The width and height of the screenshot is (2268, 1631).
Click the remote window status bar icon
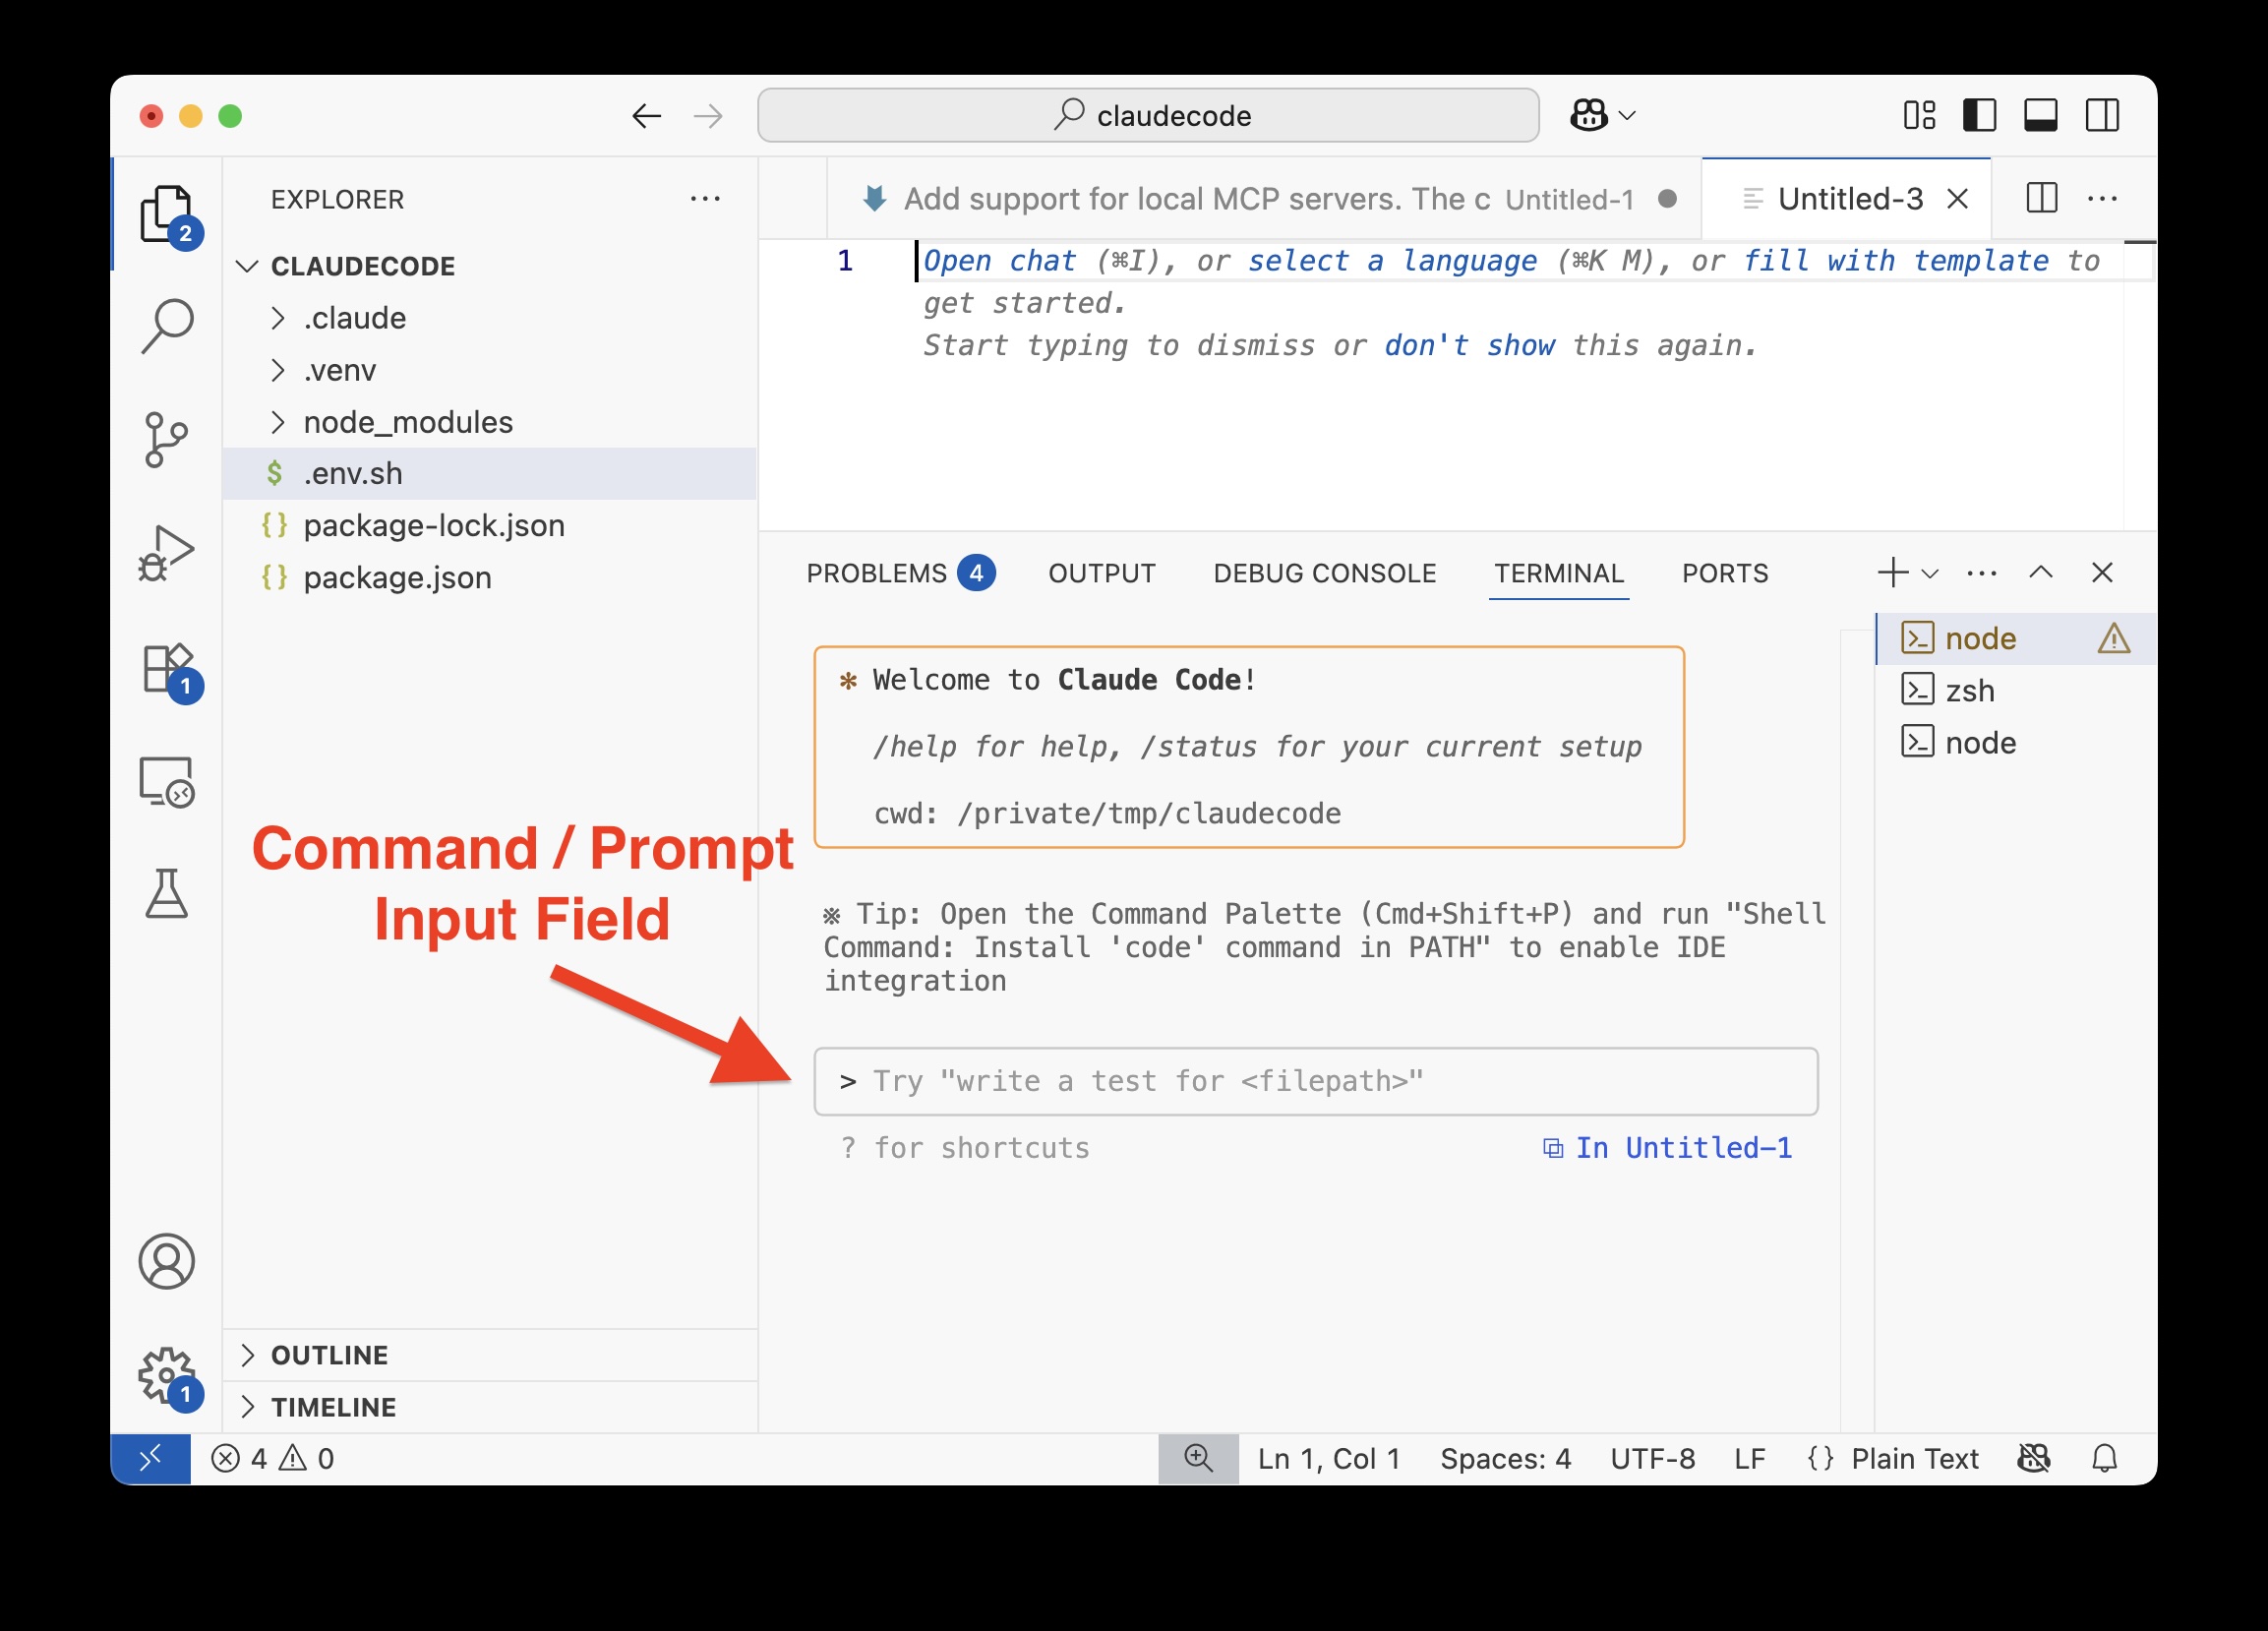150,1459
